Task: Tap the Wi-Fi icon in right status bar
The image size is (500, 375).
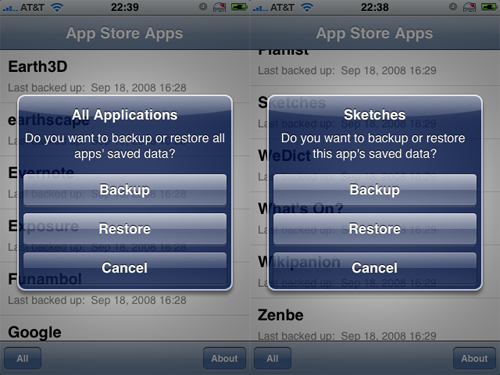Action: (x=307, y=7)
